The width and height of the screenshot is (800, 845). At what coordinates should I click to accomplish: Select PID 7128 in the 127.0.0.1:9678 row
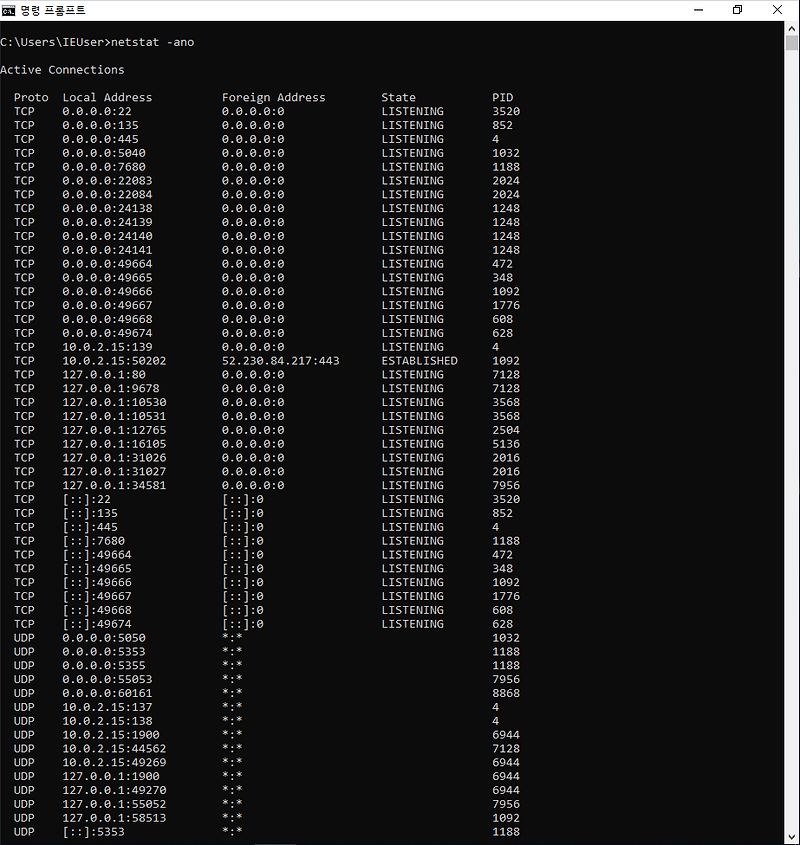tap(506, 389)
